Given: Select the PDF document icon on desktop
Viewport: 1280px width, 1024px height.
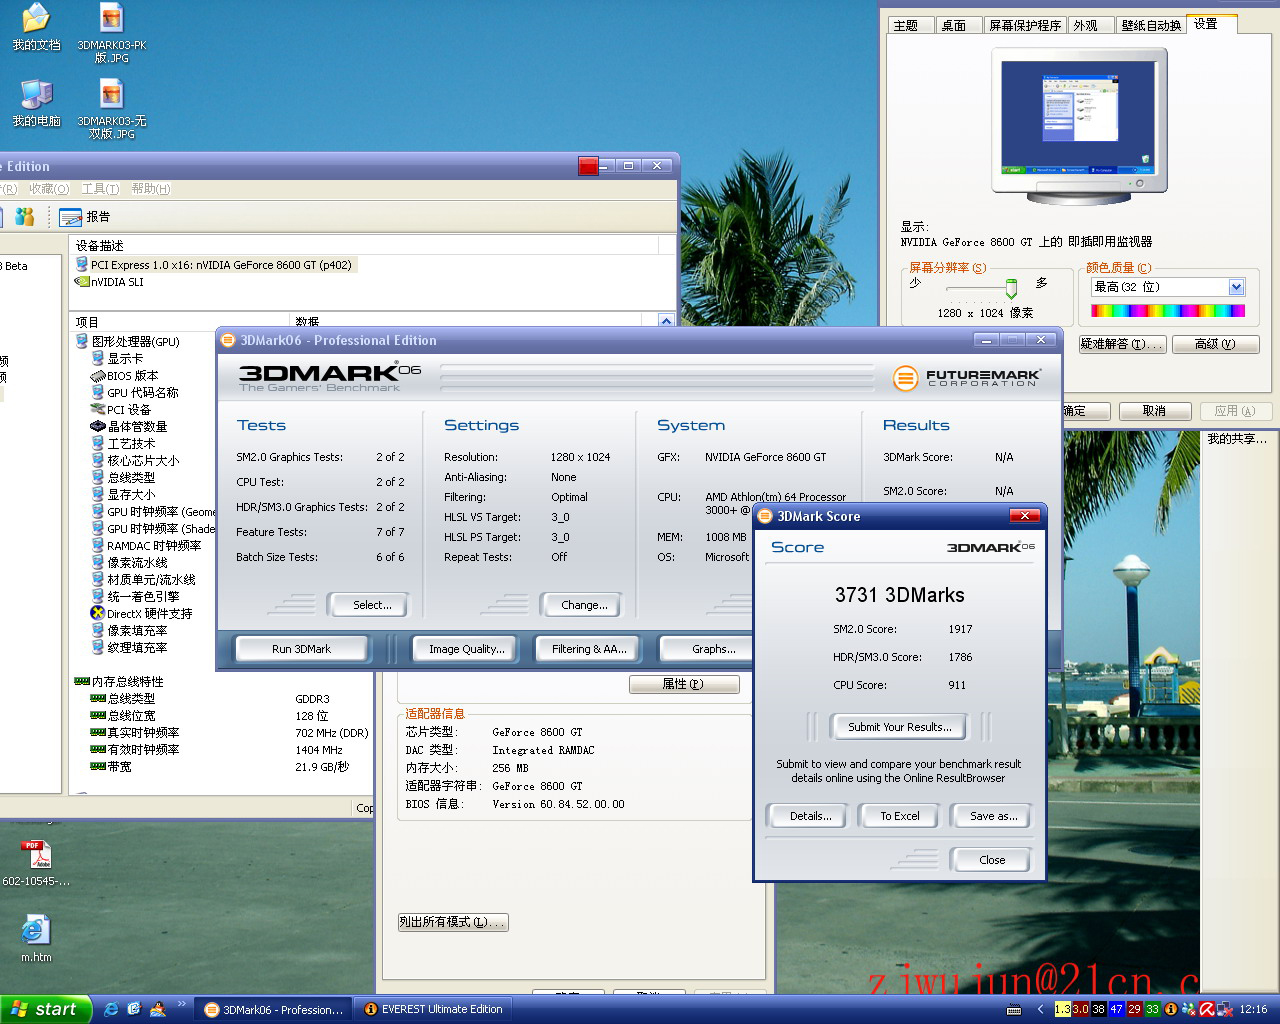Looking at the screenshot, I should click(x=36, y=855).
